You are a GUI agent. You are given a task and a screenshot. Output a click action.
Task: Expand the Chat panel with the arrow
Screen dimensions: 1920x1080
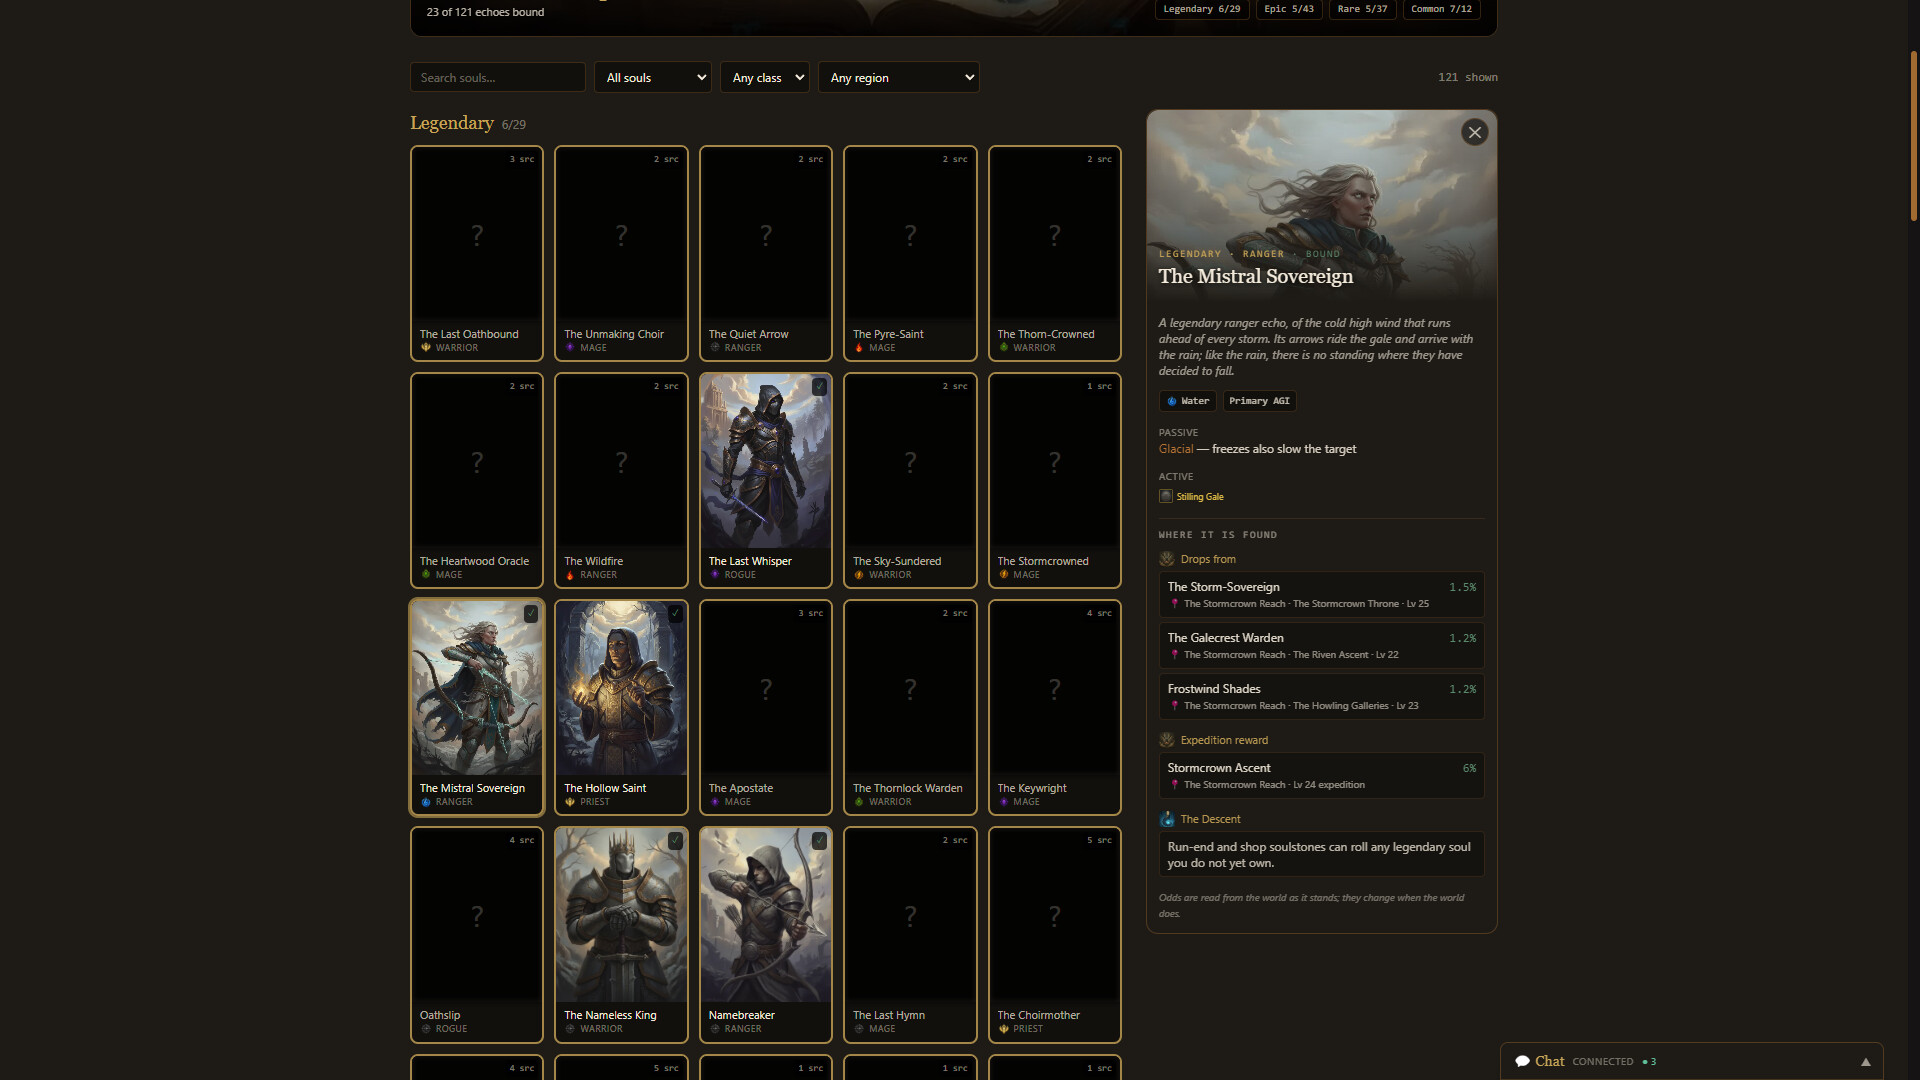pos(1865,1062)
